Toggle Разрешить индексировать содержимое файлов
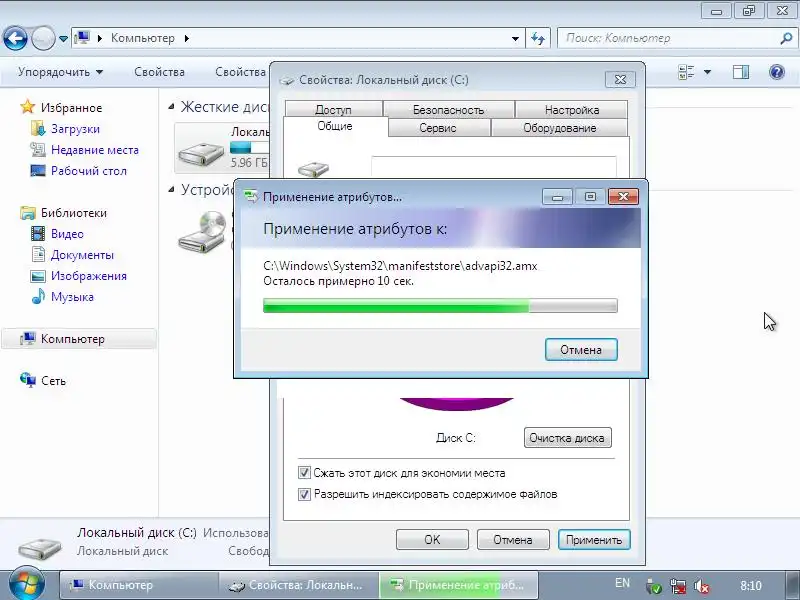This screenshot has width=800, height=600. click(x=304, y=494)
